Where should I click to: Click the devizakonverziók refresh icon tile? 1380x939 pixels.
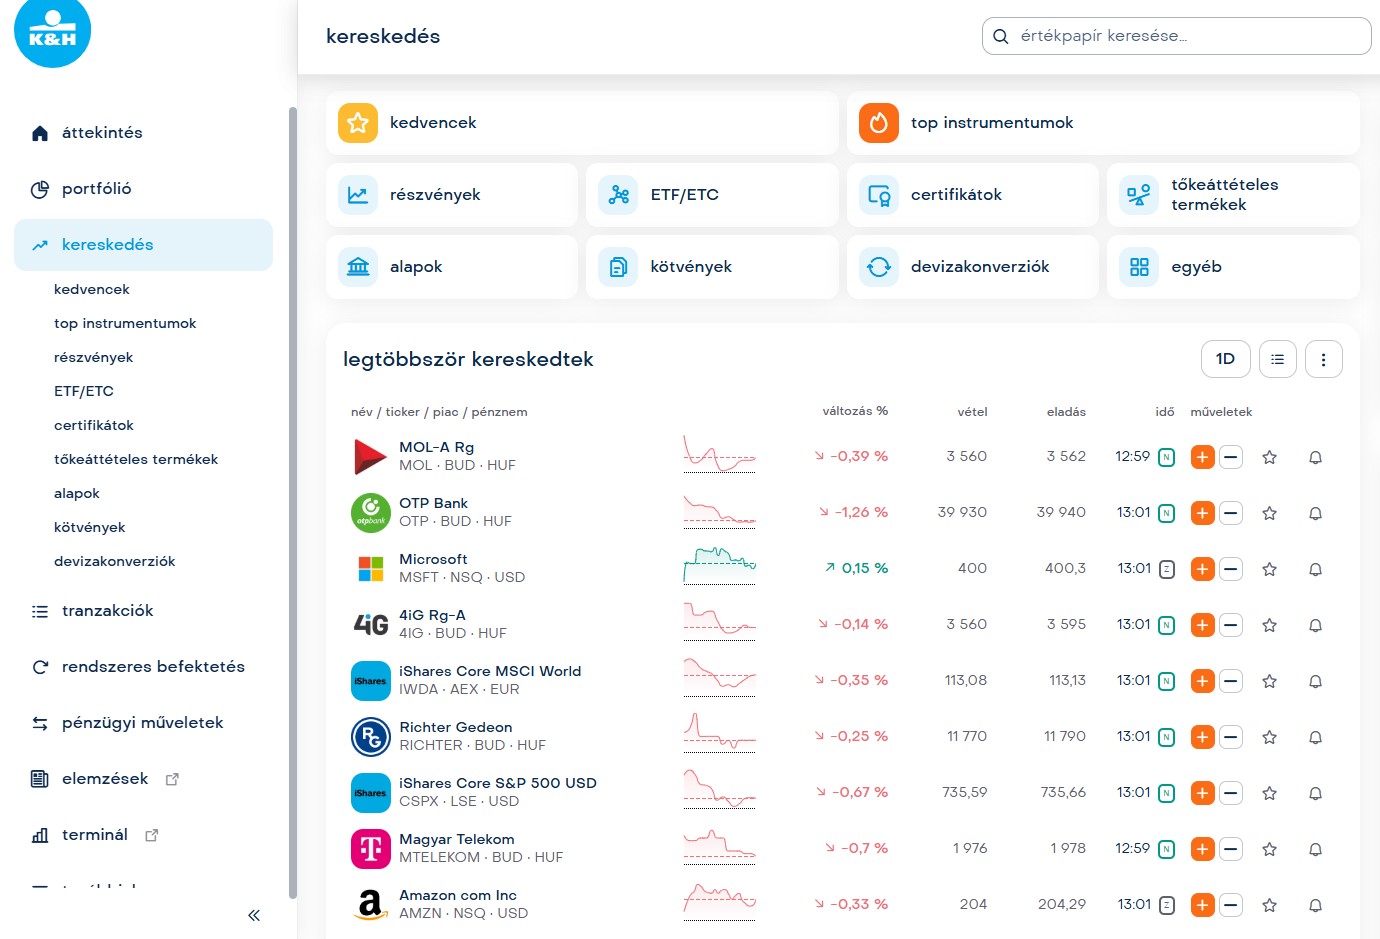tap(878, 267)
